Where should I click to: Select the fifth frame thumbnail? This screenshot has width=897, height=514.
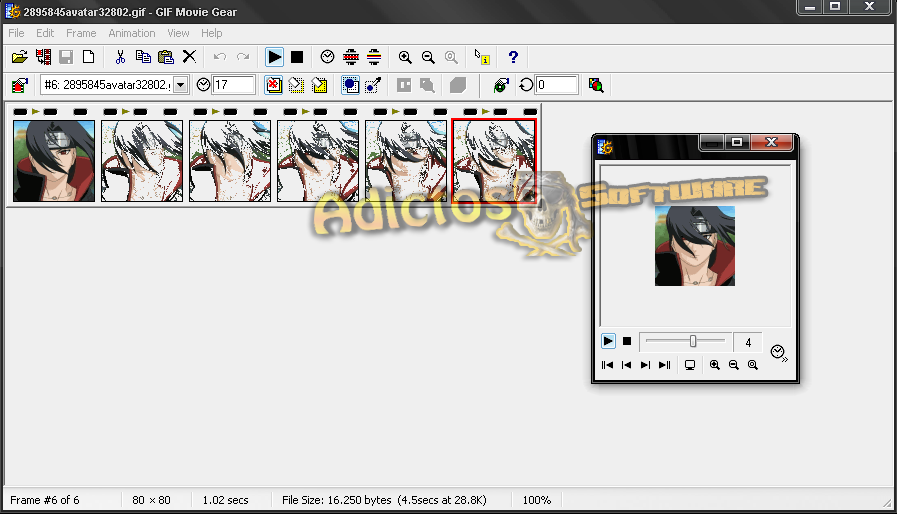(406, 161)
